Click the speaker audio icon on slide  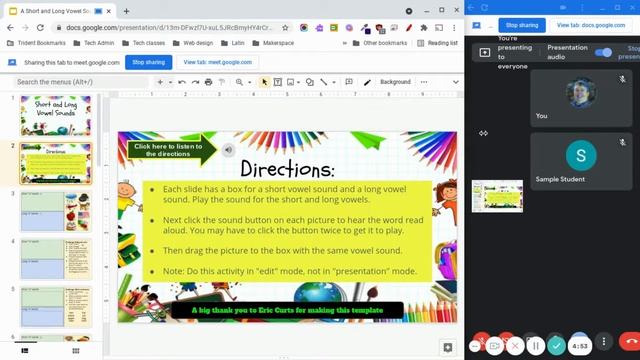coord(229,150)
